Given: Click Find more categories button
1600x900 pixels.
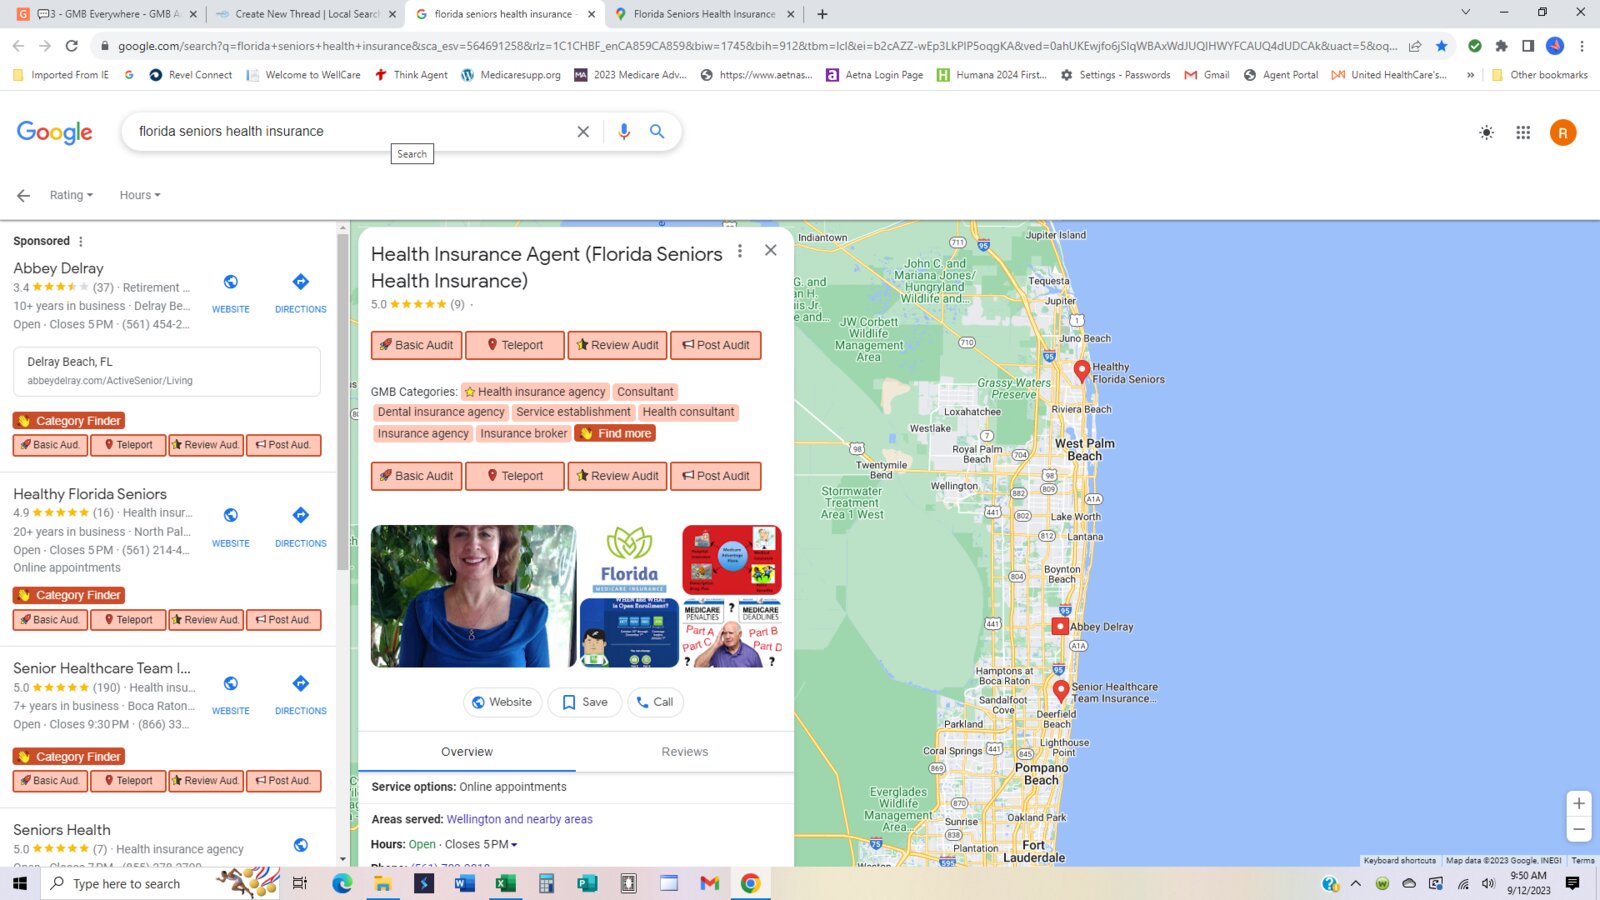Looking at the screenshot, I should click(615, 433).
